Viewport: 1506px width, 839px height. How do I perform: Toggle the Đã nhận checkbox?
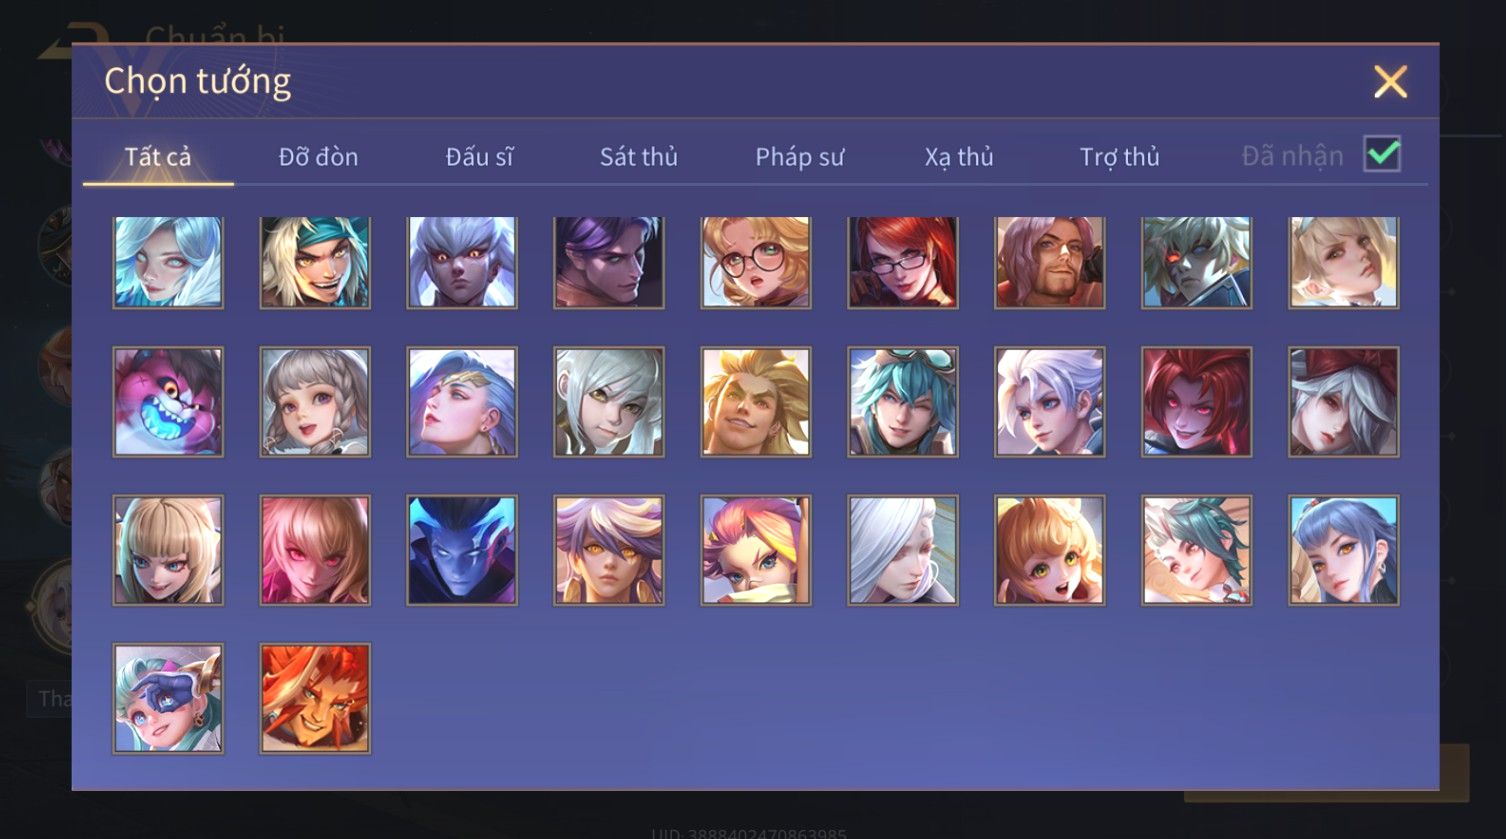(1382, 154)
